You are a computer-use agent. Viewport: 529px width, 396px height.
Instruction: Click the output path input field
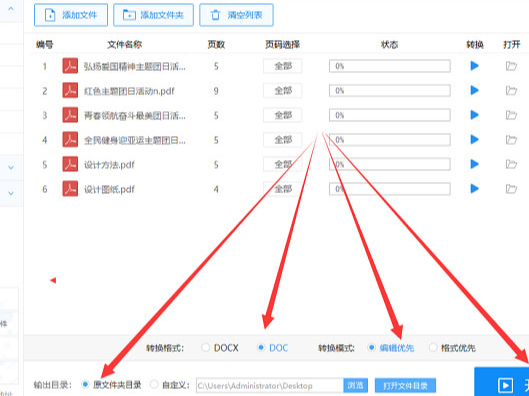(x=270, y=385)
